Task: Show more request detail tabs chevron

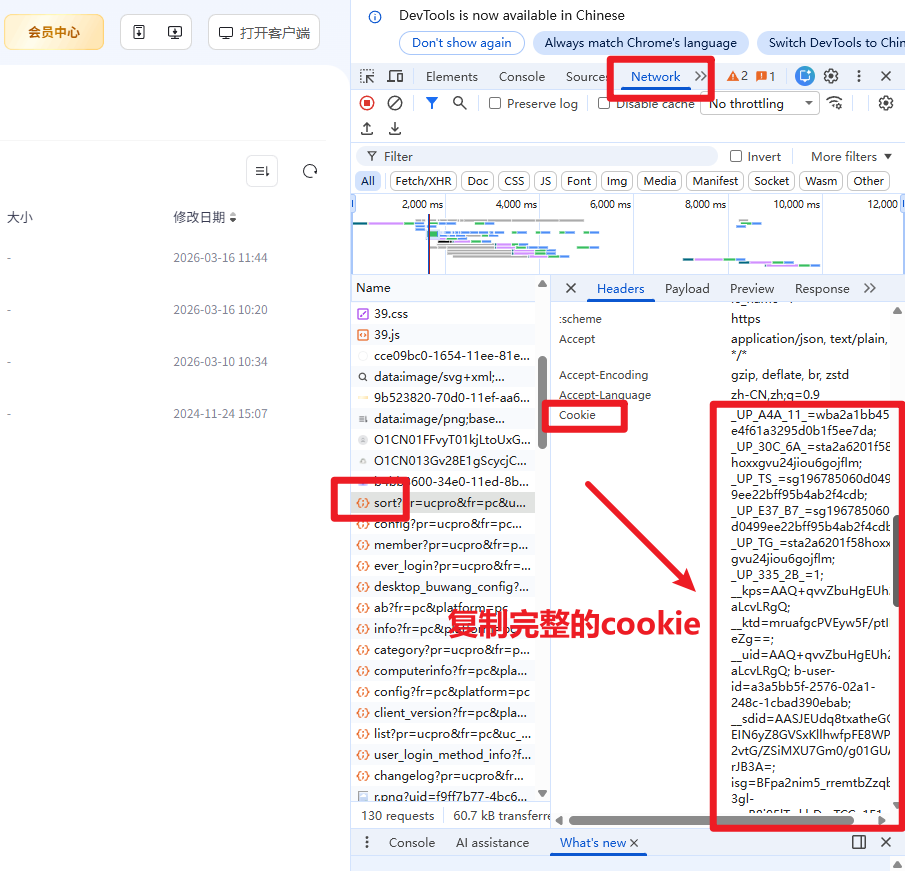Action: point(870,288)
